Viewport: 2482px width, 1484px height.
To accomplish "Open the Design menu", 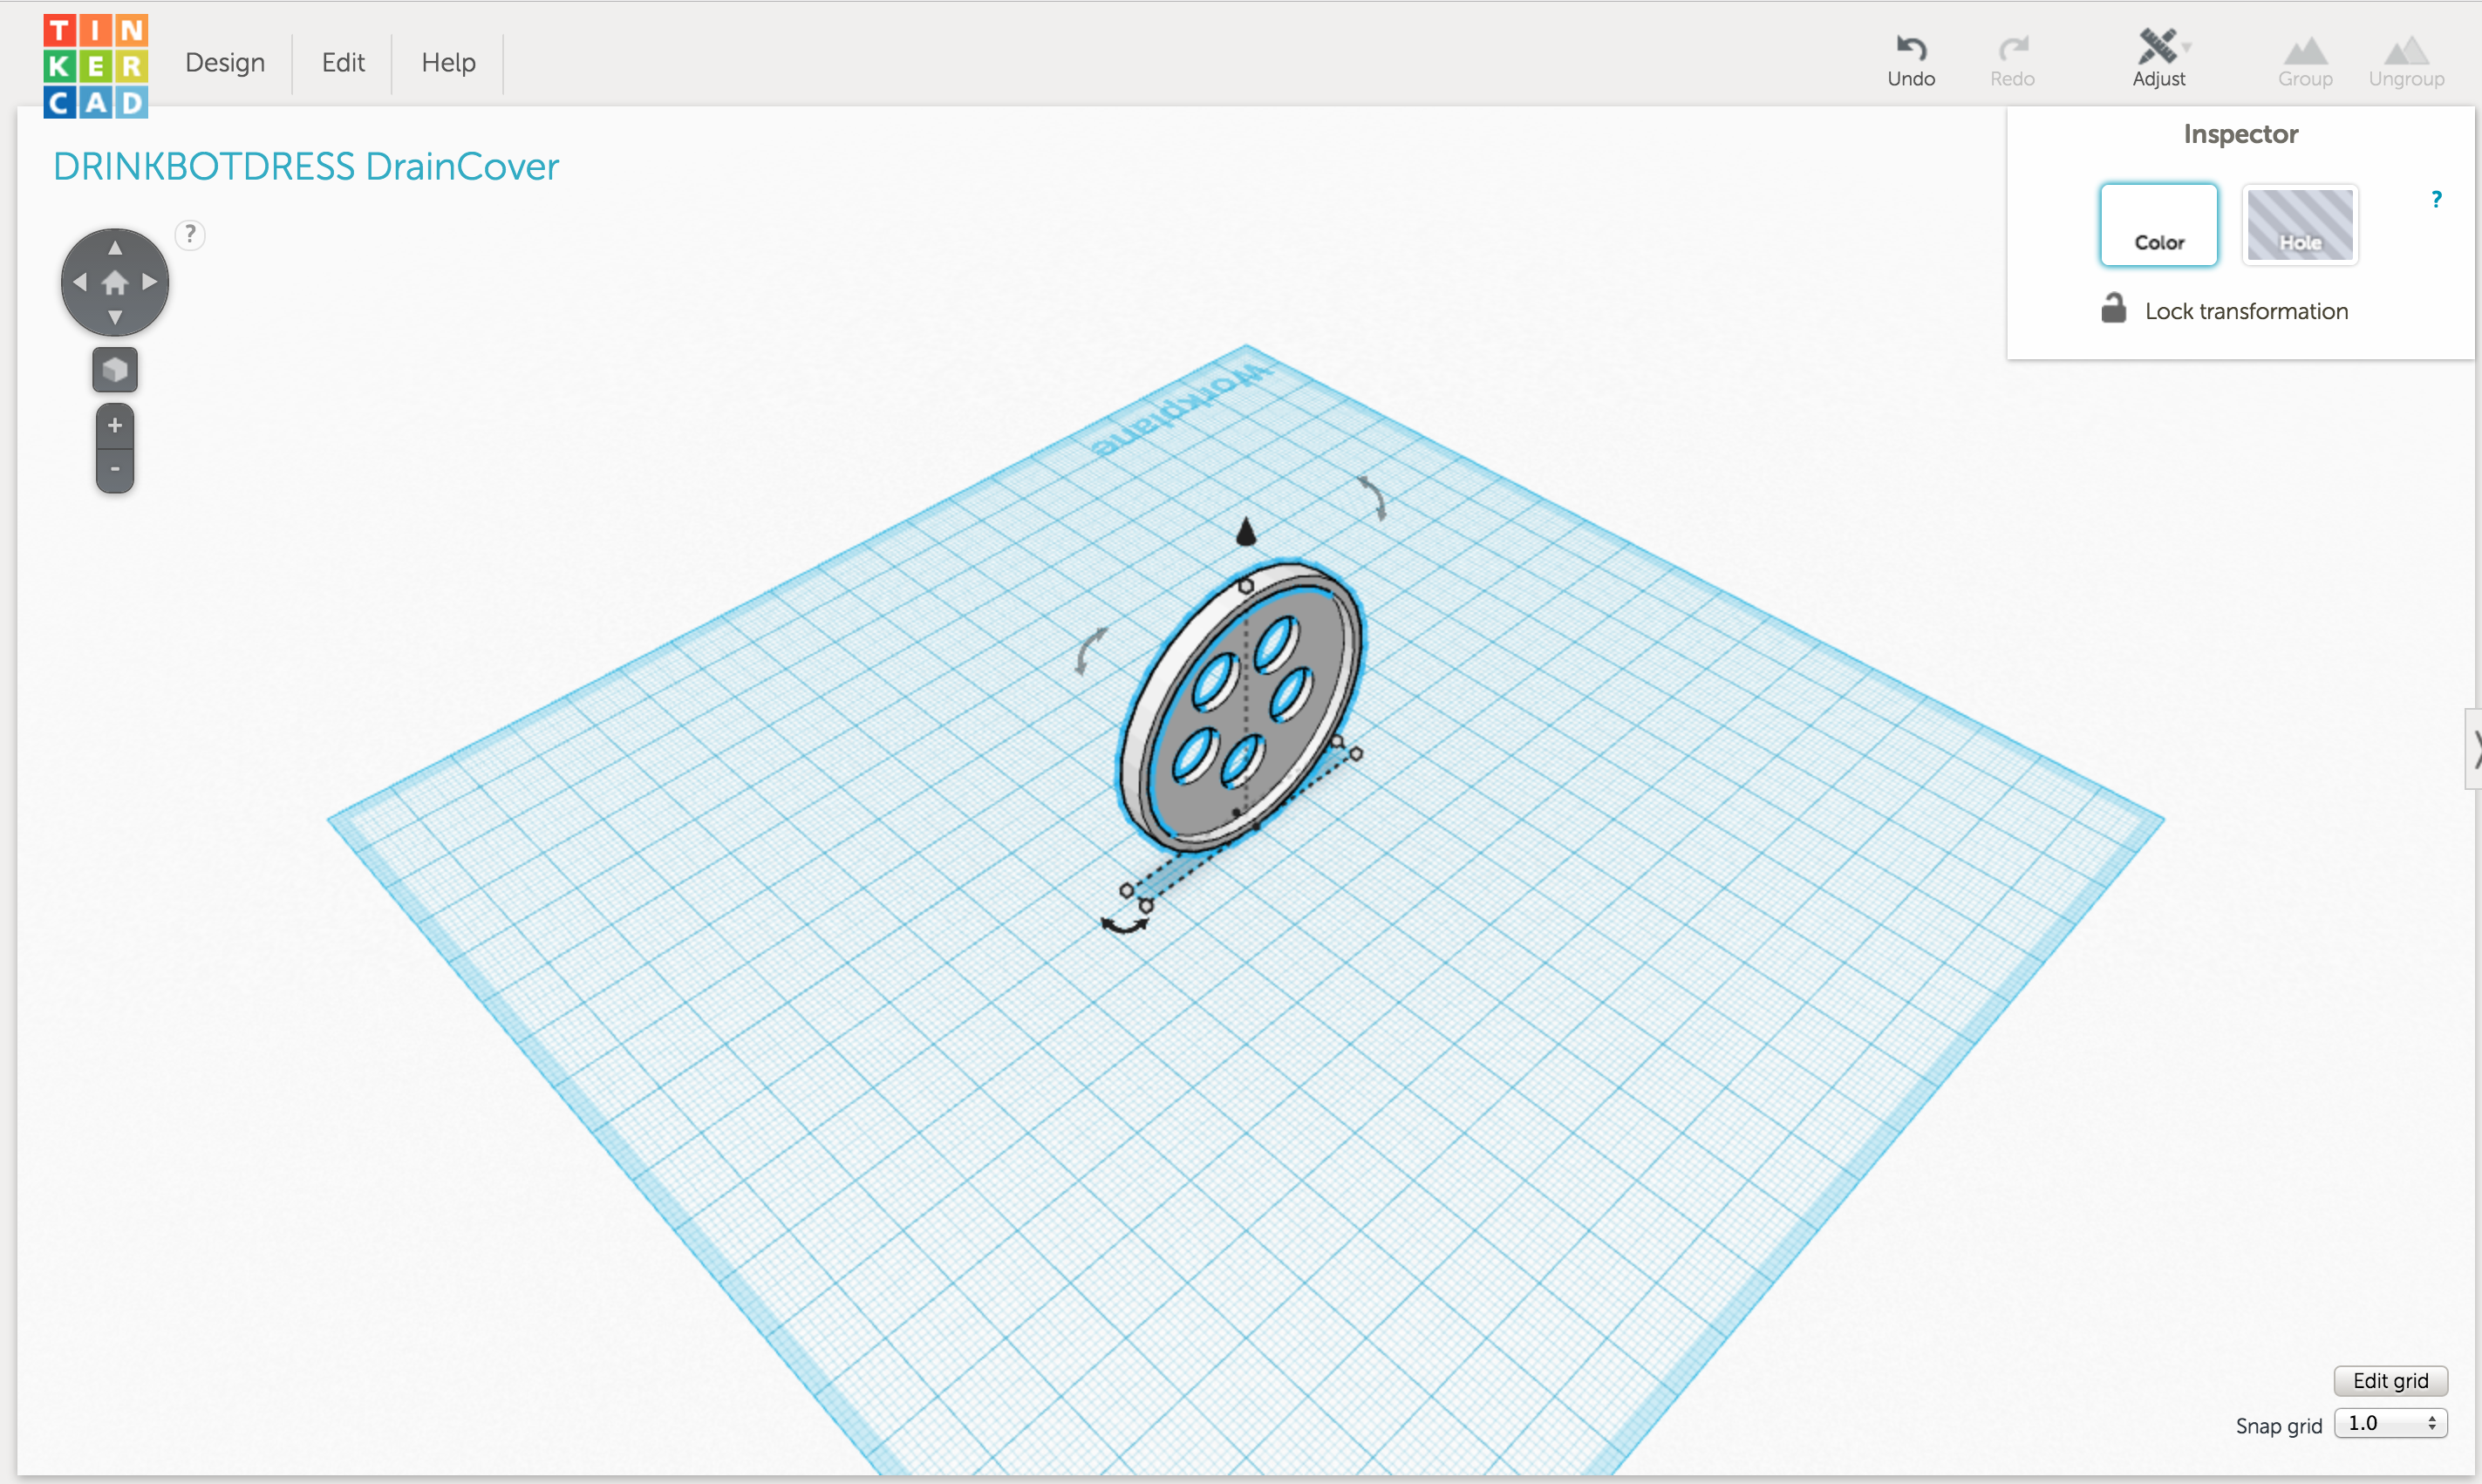I will click(225, 63).
